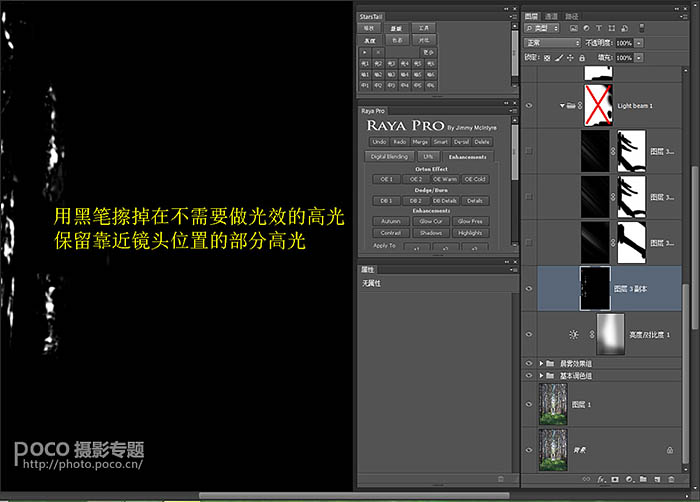Click link layers icon at panel bottom

[586, 479]
